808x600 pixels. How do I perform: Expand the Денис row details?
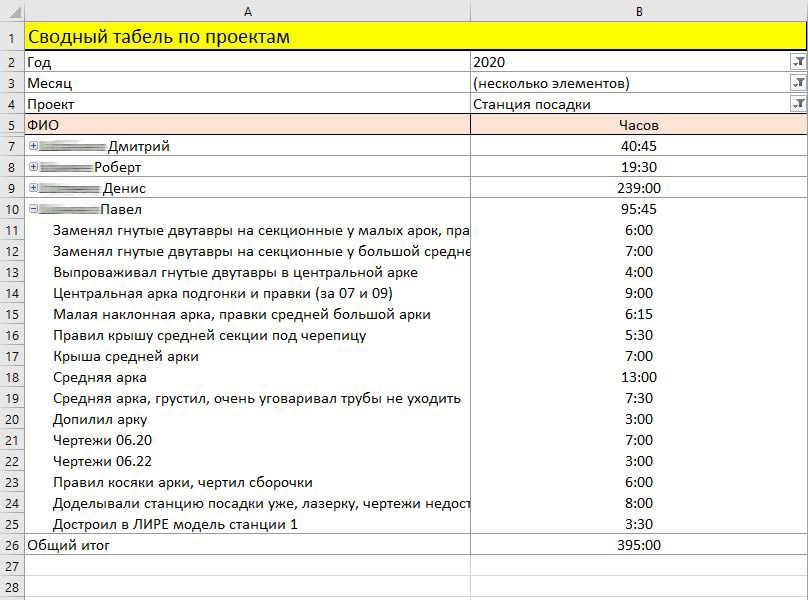tap(33, 188)
